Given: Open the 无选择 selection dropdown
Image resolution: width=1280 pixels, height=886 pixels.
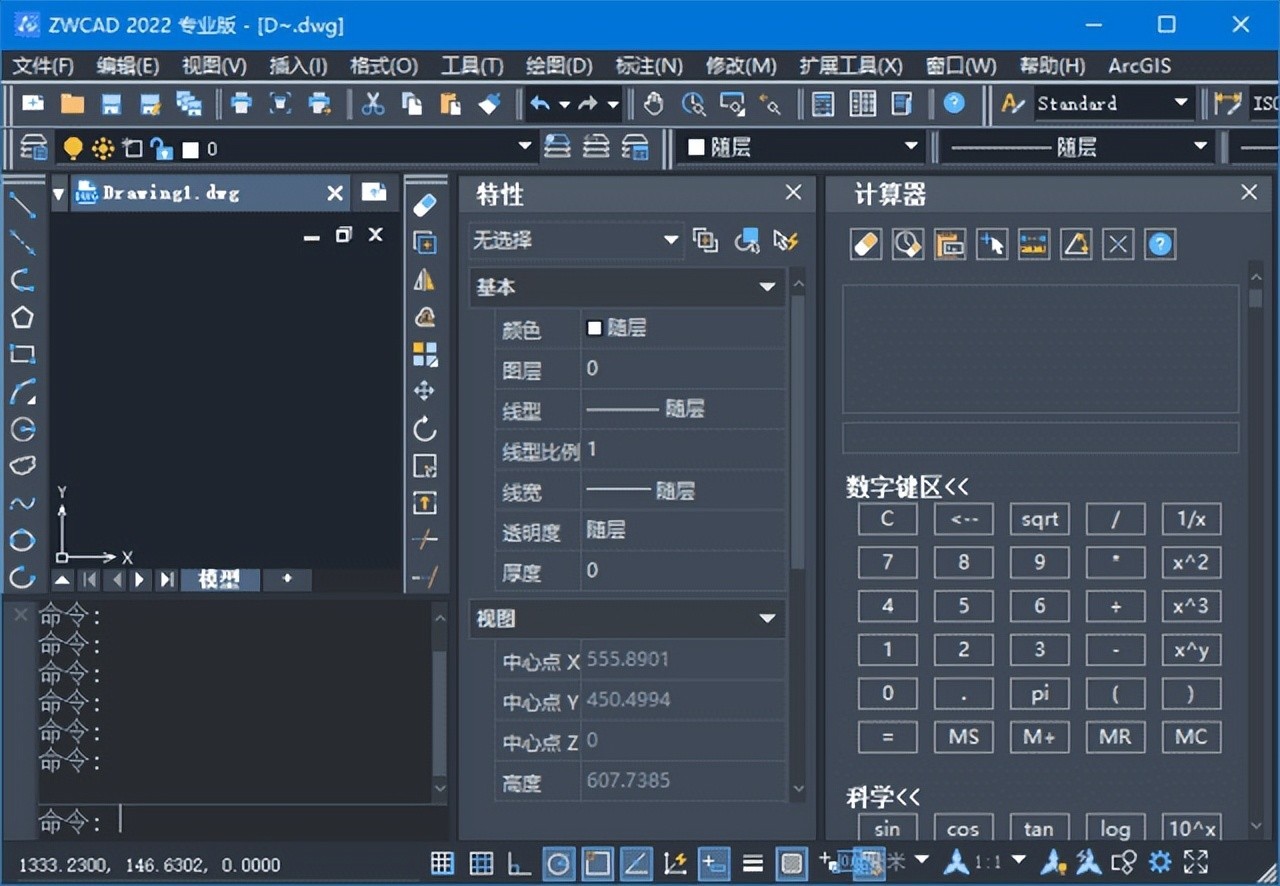Looking at the screenshot, I should coord(671,240).
